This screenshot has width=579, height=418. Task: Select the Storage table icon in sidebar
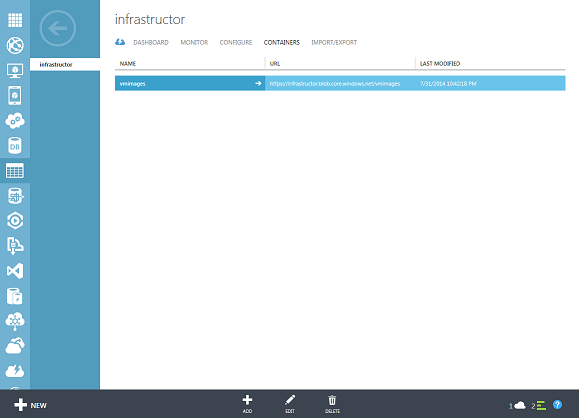[15, 171]
